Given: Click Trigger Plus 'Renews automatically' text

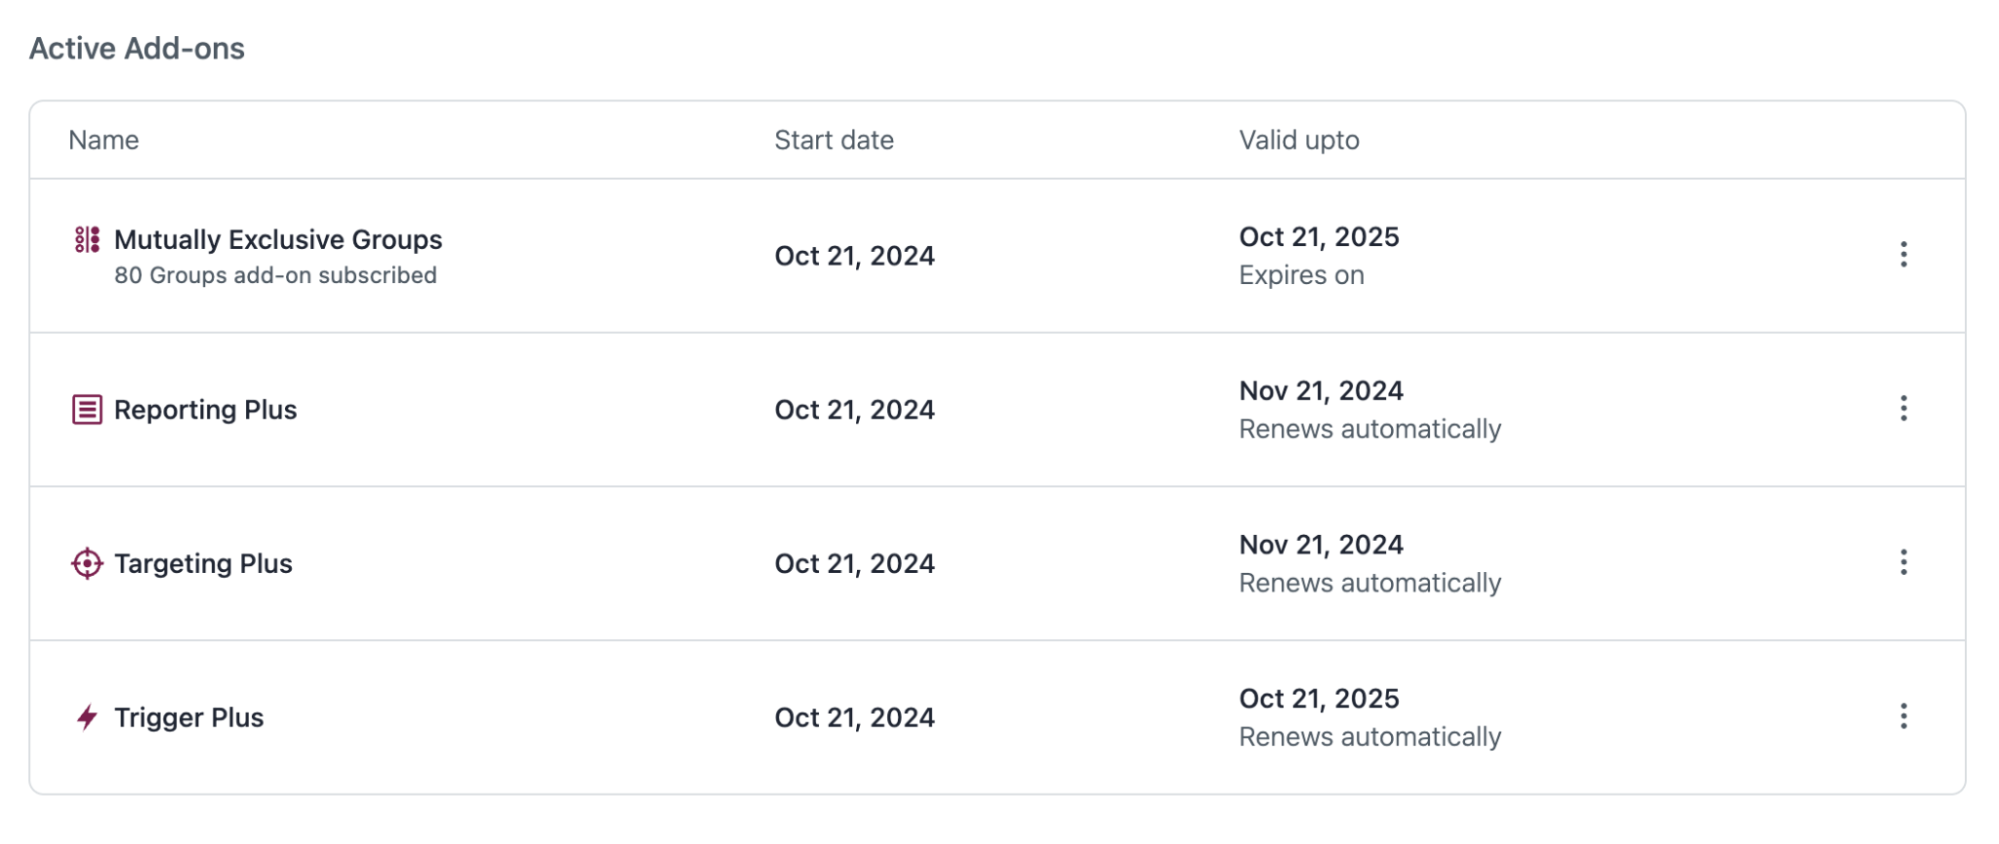Looking at the screenshot, I should pos(1370,737).
